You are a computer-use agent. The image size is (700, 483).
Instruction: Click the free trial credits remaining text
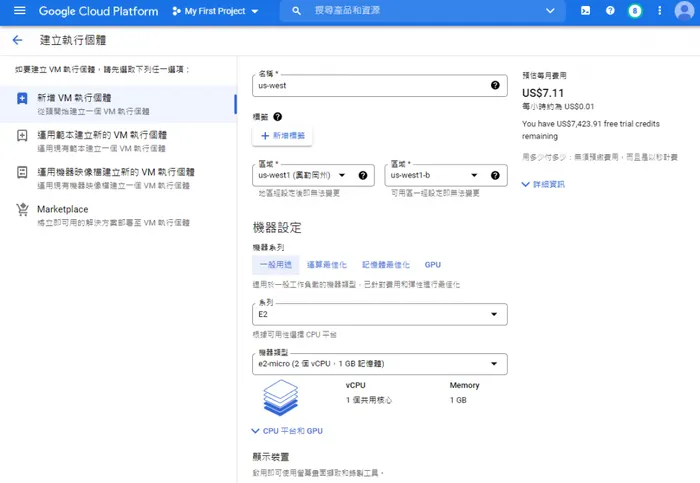pos(591,130)
